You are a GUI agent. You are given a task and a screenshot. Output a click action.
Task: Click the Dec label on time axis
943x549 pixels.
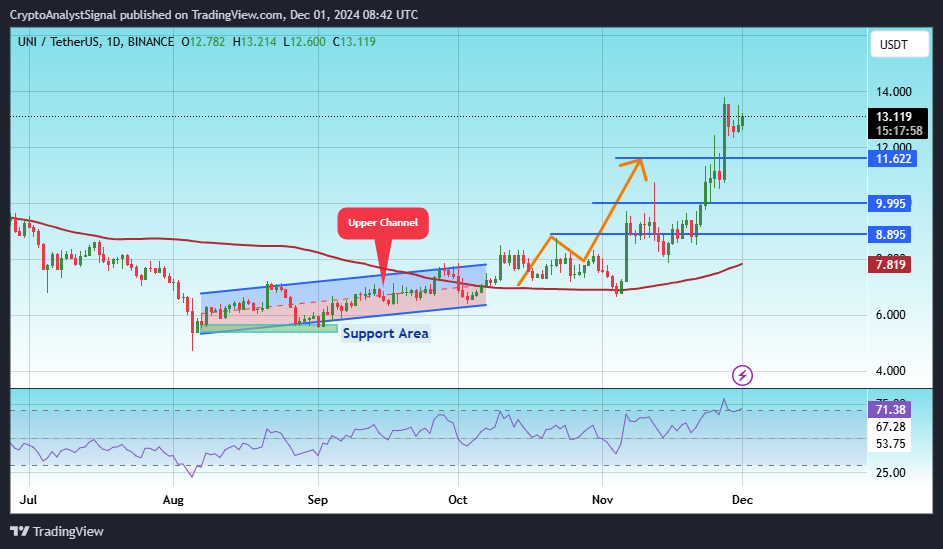pos(742,500)
